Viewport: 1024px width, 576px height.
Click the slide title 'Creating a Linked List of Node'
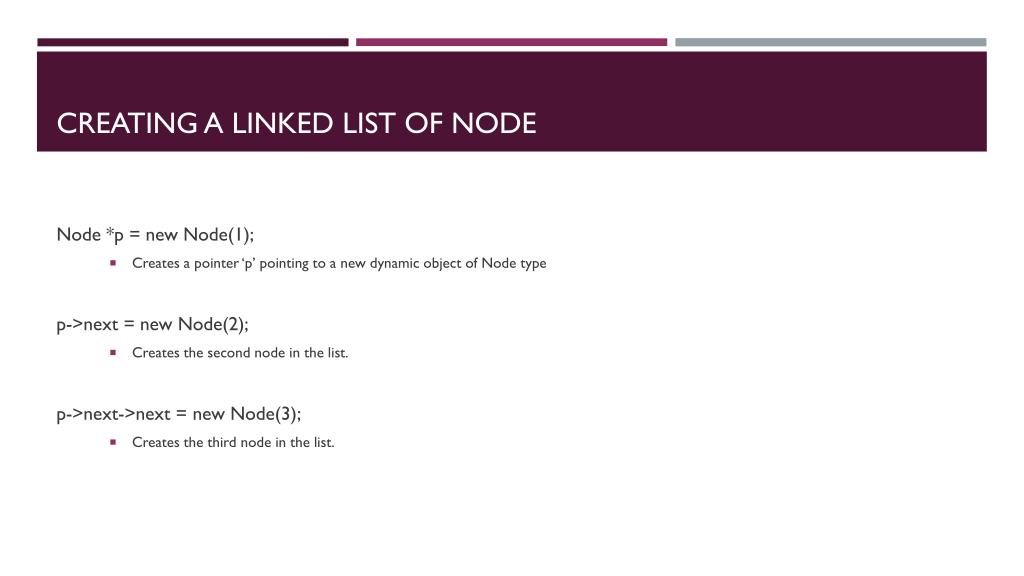[x=296, y=123]
